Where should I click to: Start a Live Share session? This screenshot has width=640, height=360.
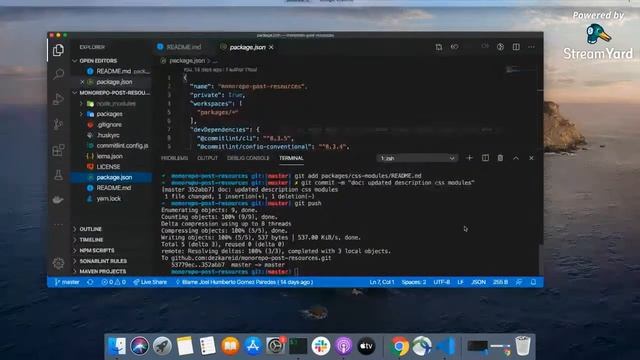(x=150, y=282)
